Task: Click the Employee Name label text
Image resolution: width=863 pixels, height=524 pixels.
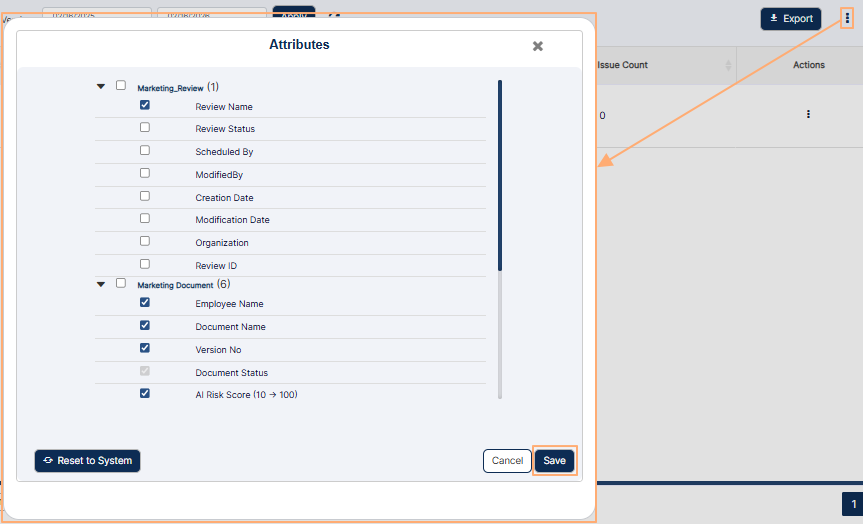Action: pos(230,304)
